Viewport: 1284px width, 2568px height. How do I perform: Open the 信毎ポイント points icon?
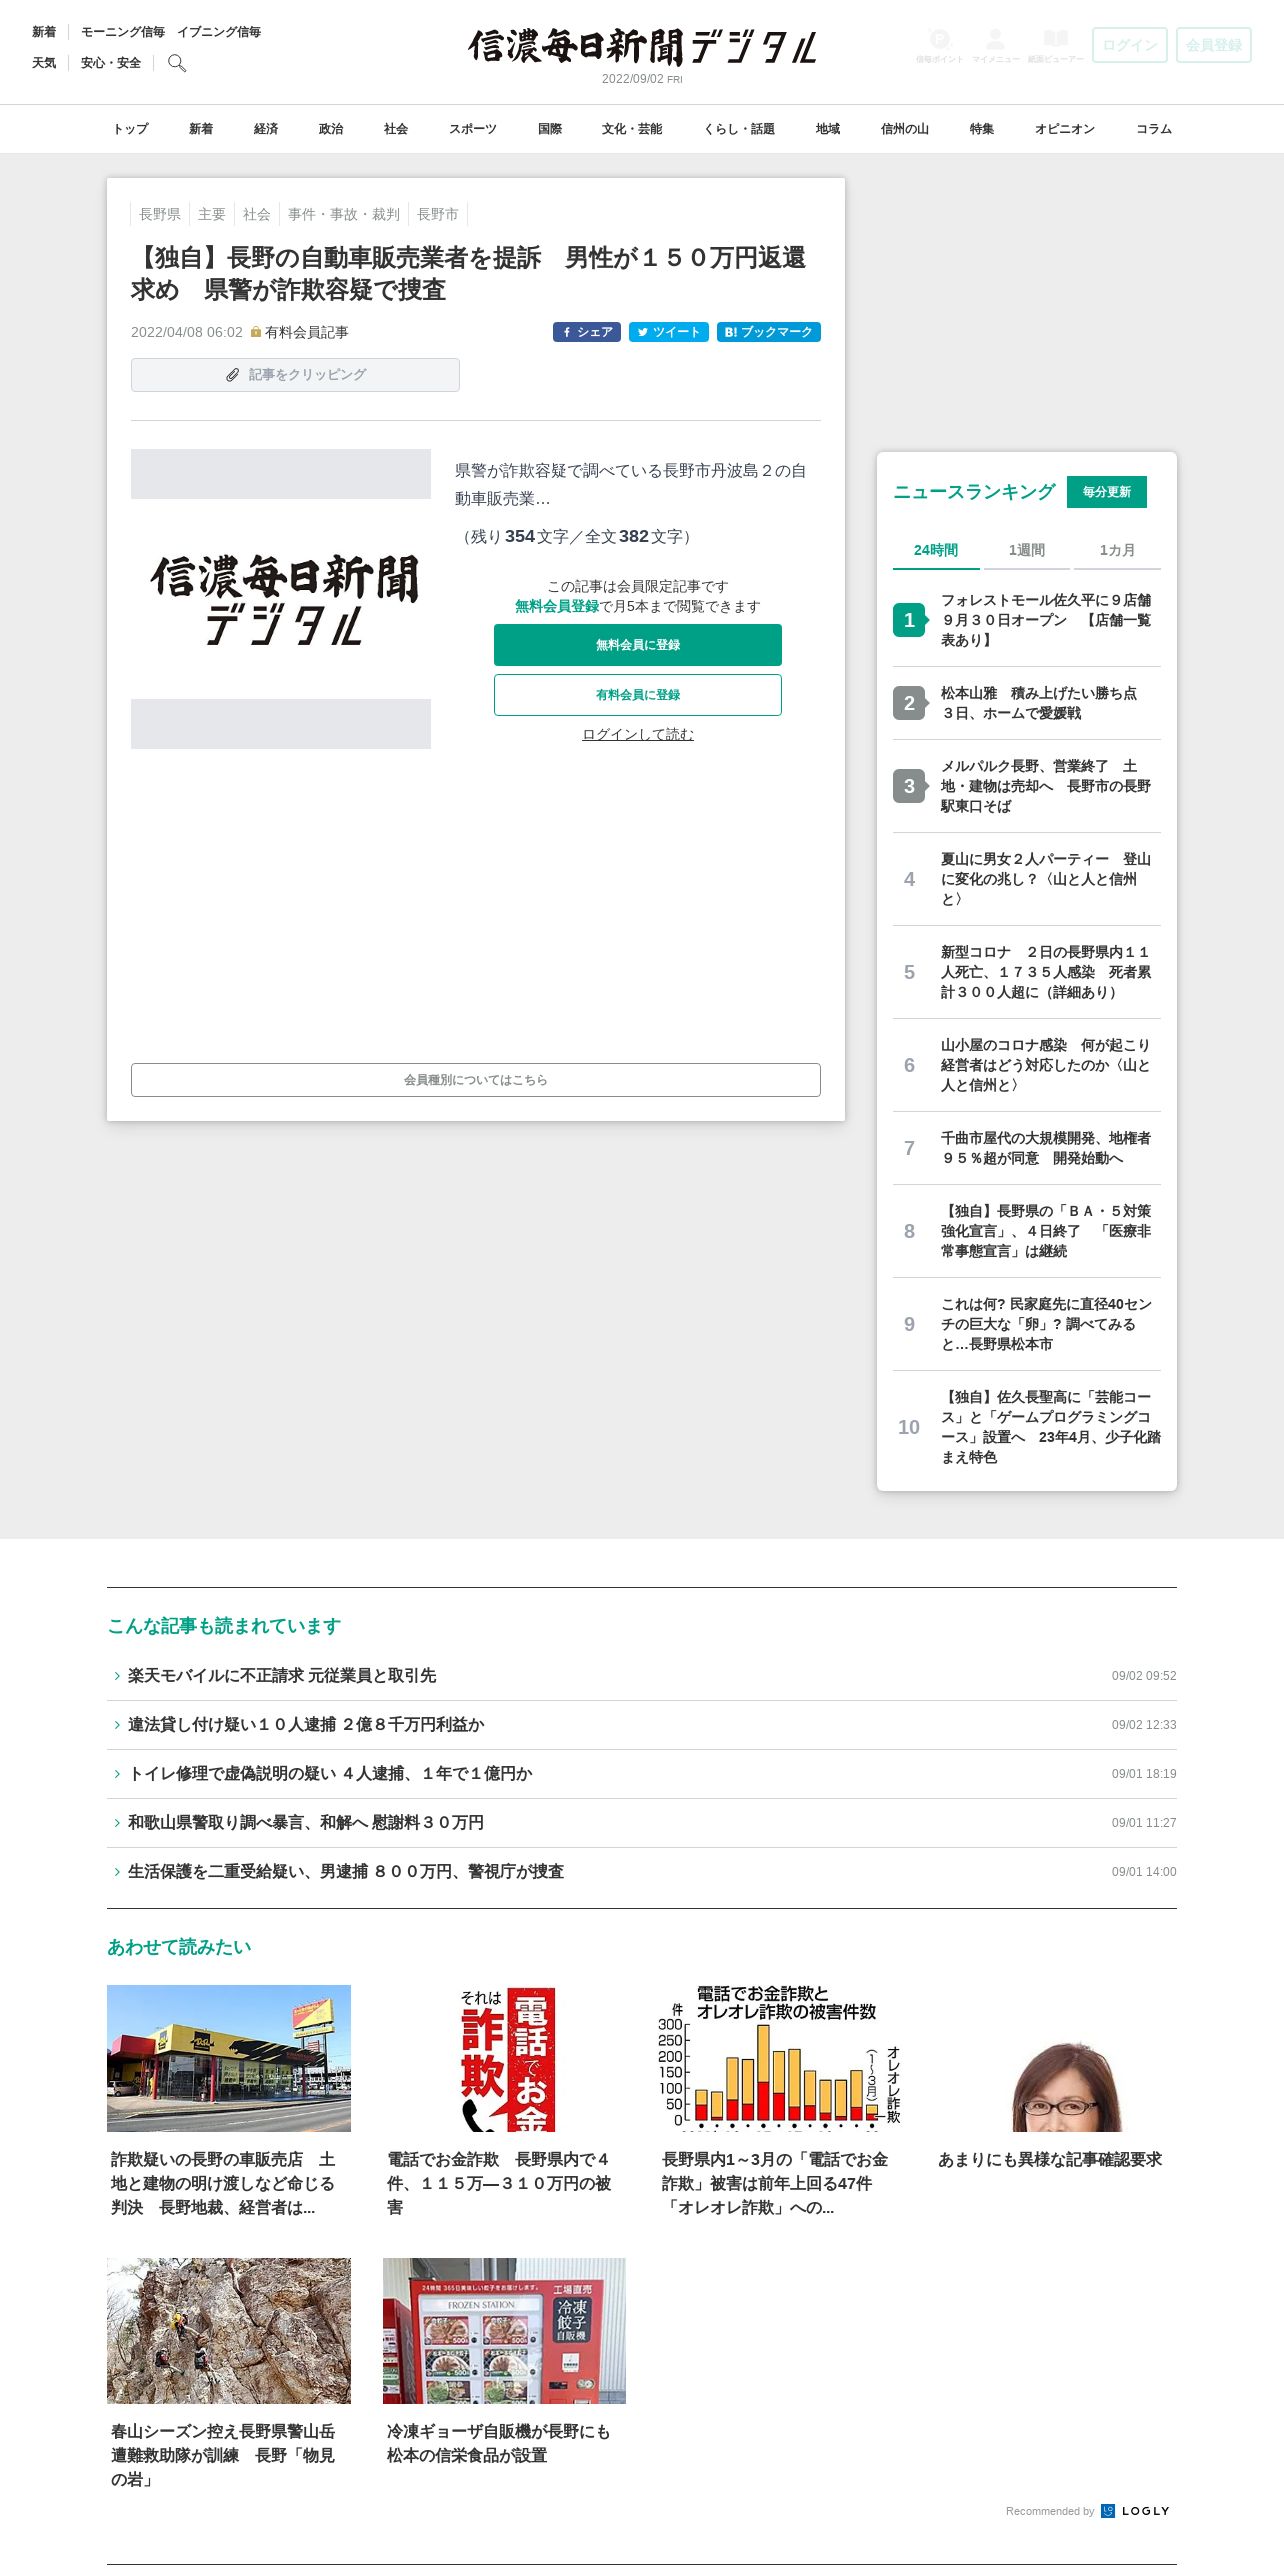939,45
